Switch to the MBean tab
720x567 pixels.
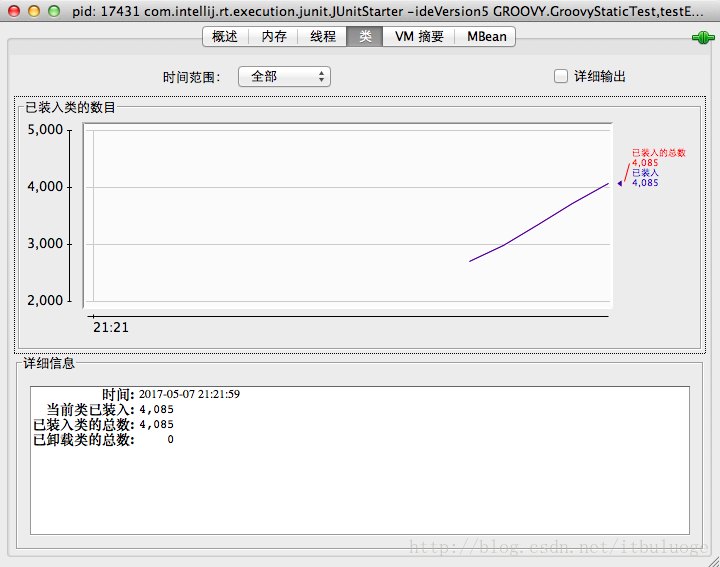486,37
